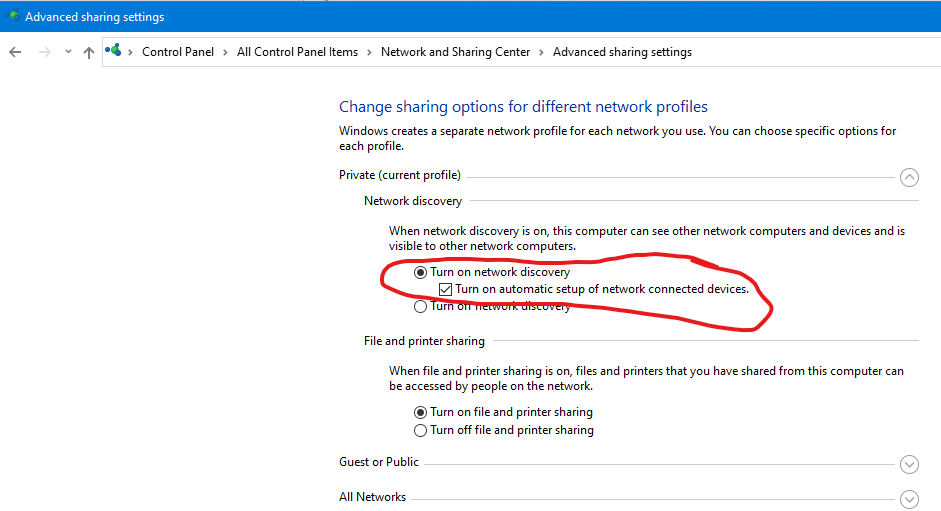Click the All Networks heading text
Screen dimensions: 941x511
point(372,497)
